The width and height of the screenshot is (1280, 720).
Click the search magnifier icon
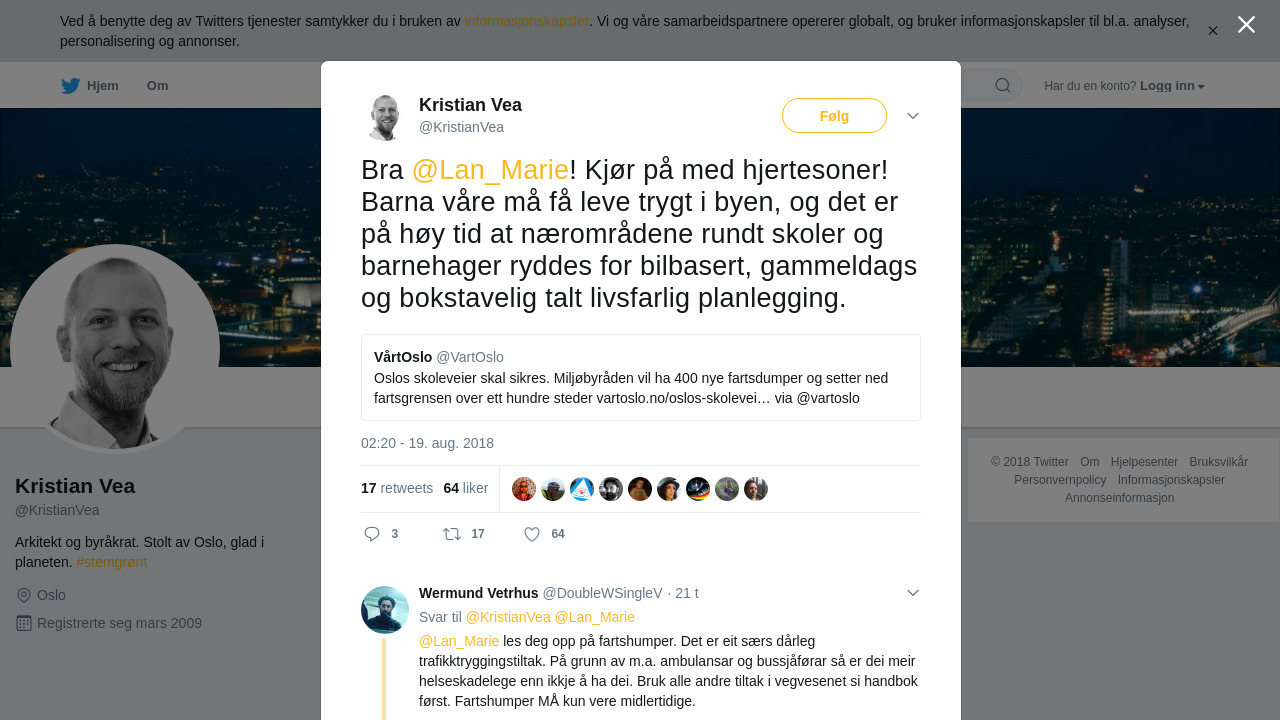click(x=1003, y=85)
